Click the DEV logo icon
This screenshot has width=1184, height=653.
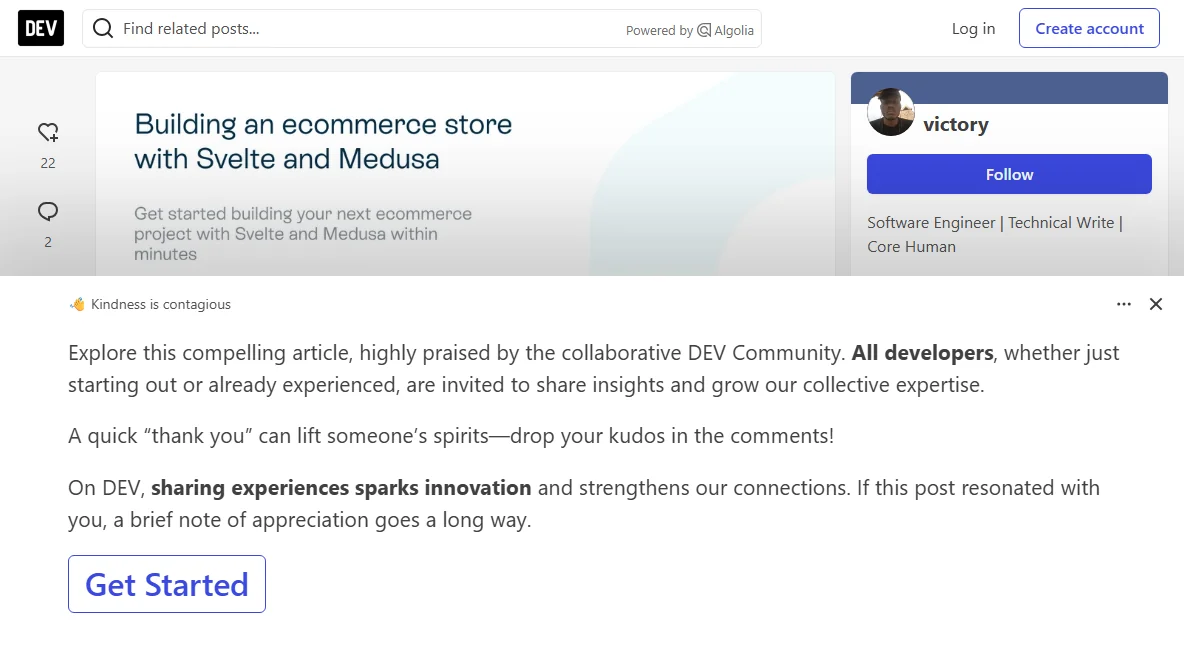[41, 28]
